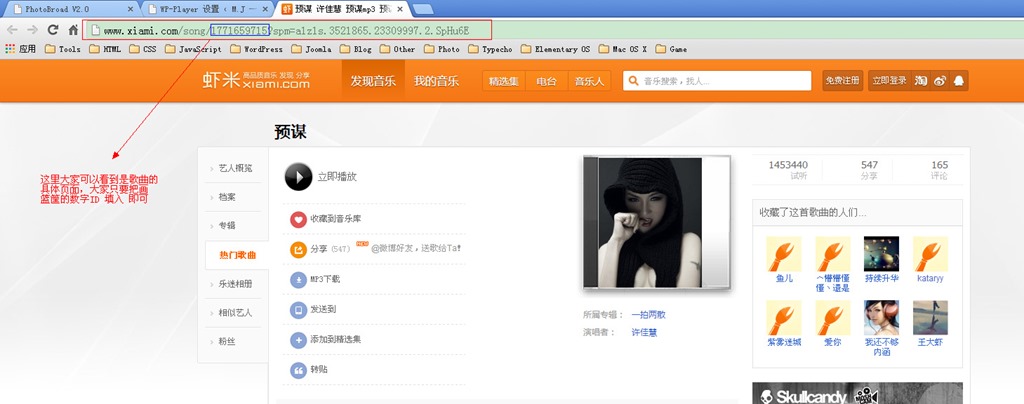
Task: Open the Tools bookmark folder
Action: click(x=63, y=49)
